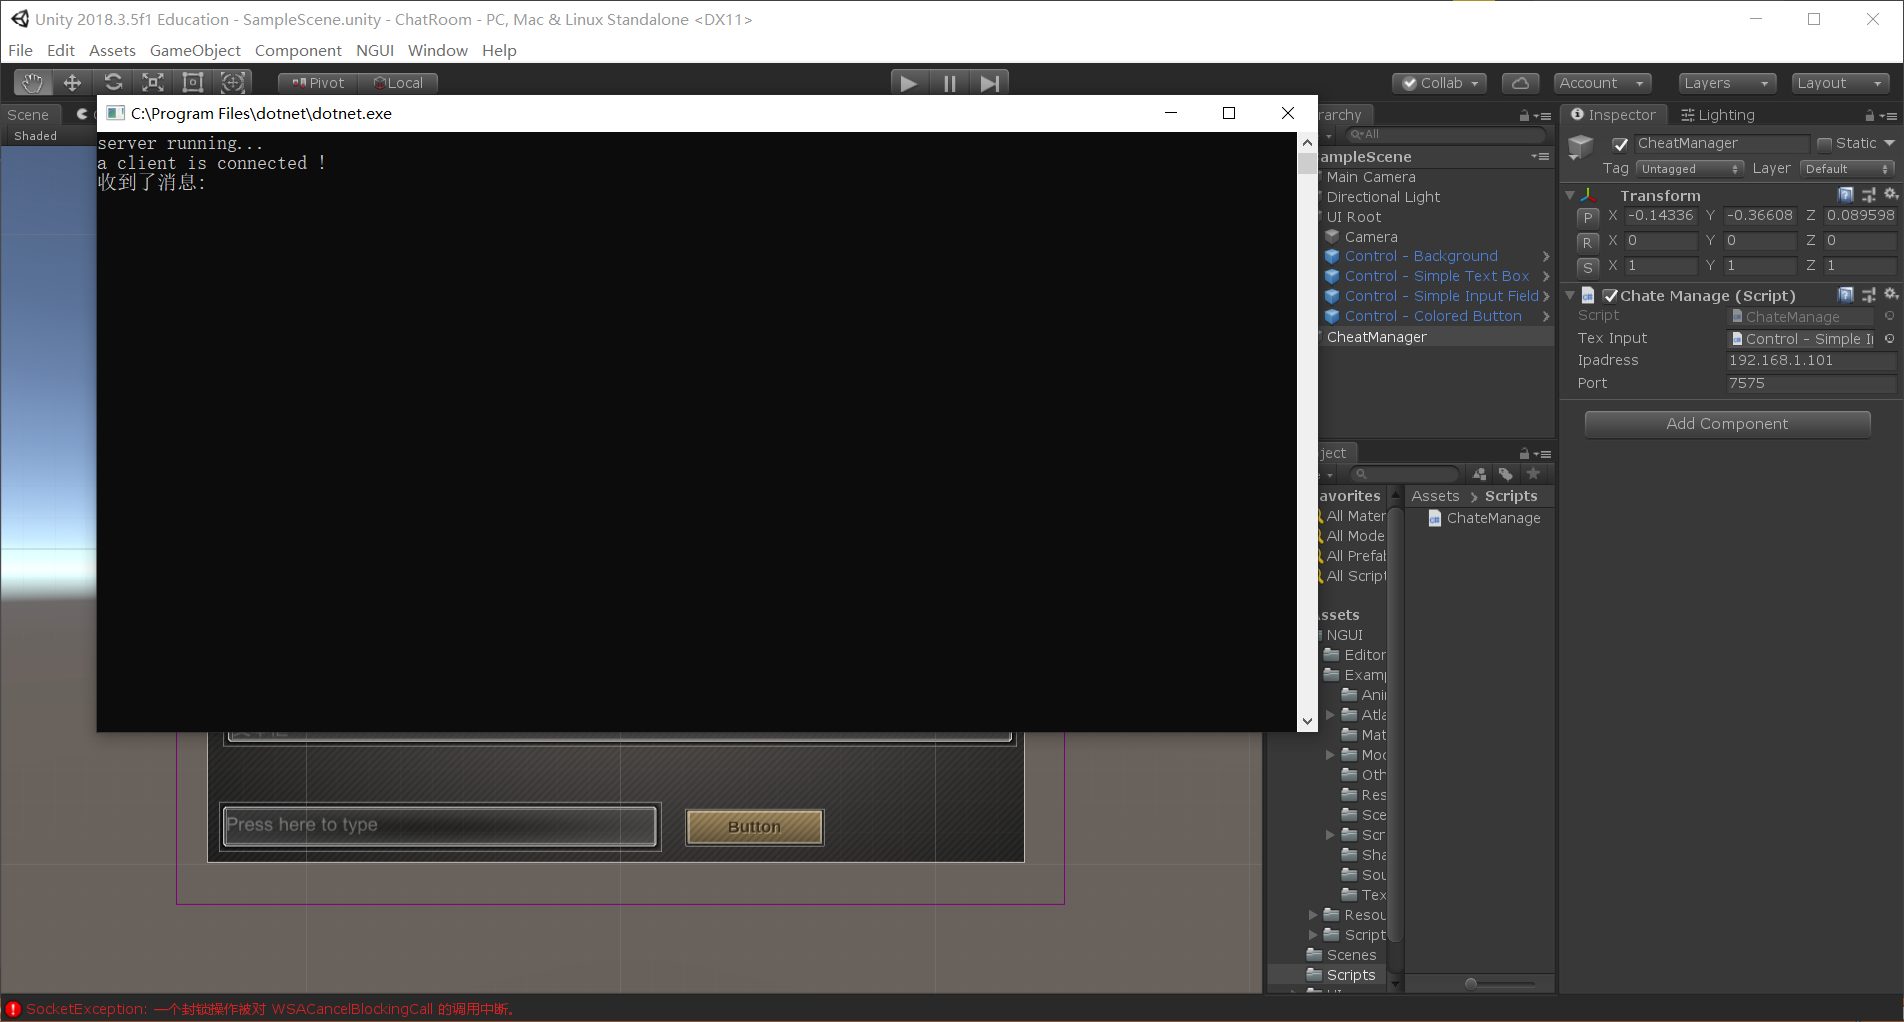Screen dimensions: 1904x1022
Task: Select the Move tool
Action: click(x=72, y=83)
